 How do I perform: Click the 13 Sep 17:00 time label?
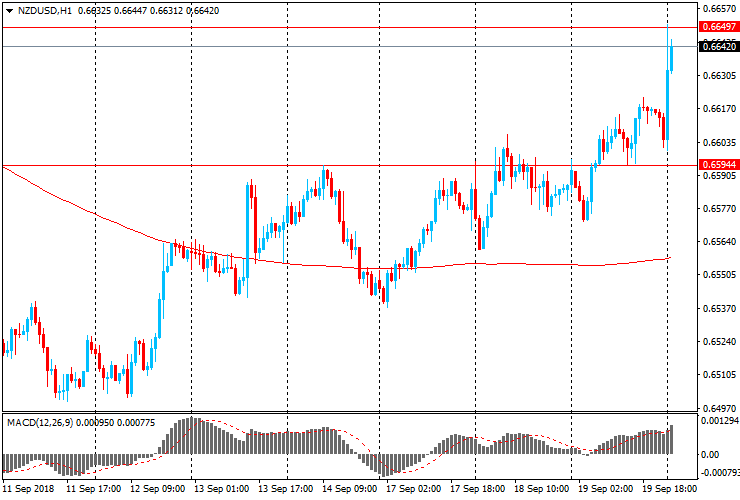tap(285, 489)
